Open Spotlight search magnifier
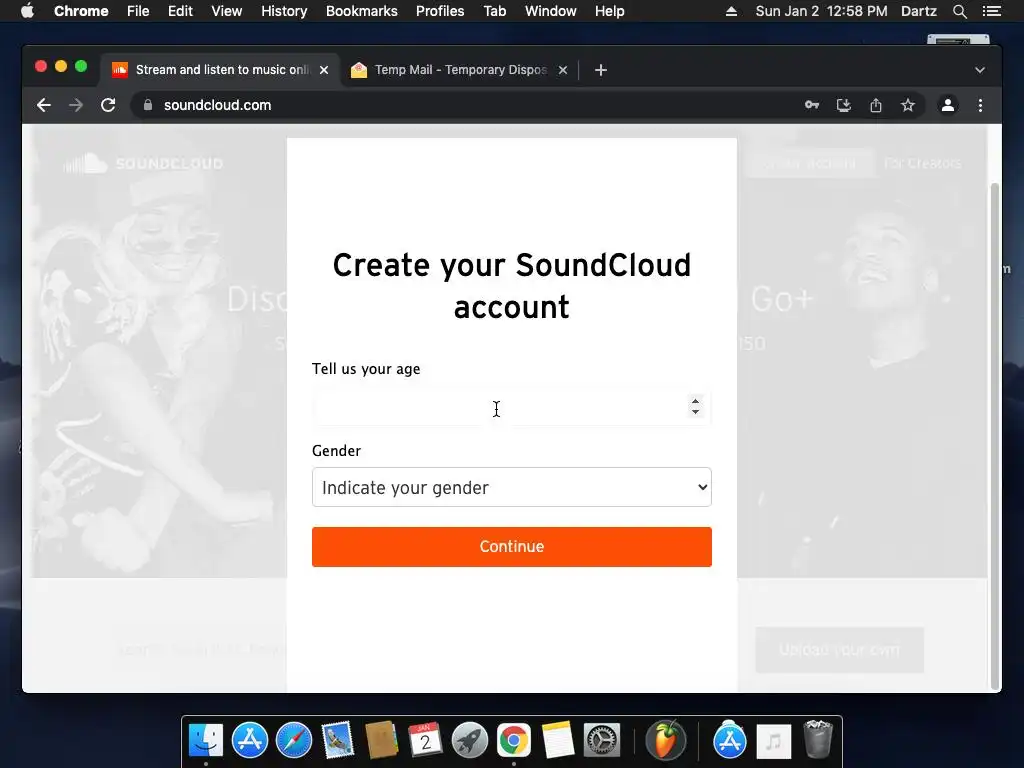This screenshot has width=1024, height=768. 959,11
